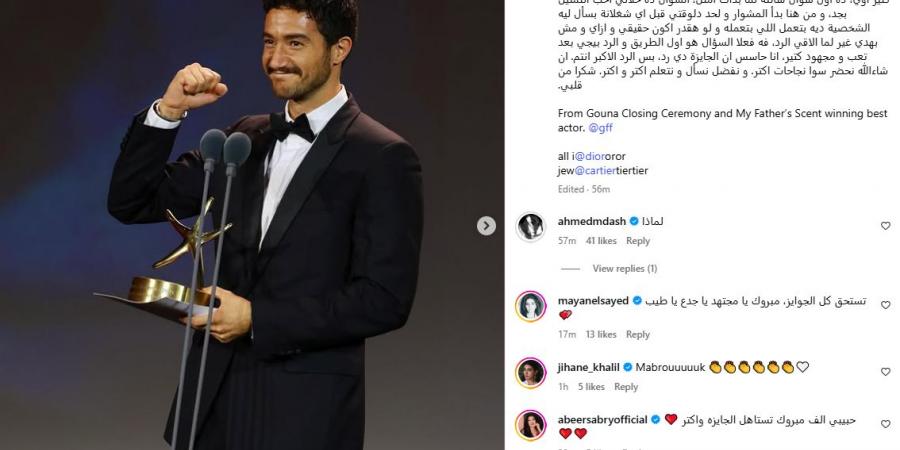This screenshot has width=900, height=450.
Task: Like abeersabryofficial's comment with the heart
Action: pyautogui.click(x=885, y=424)
